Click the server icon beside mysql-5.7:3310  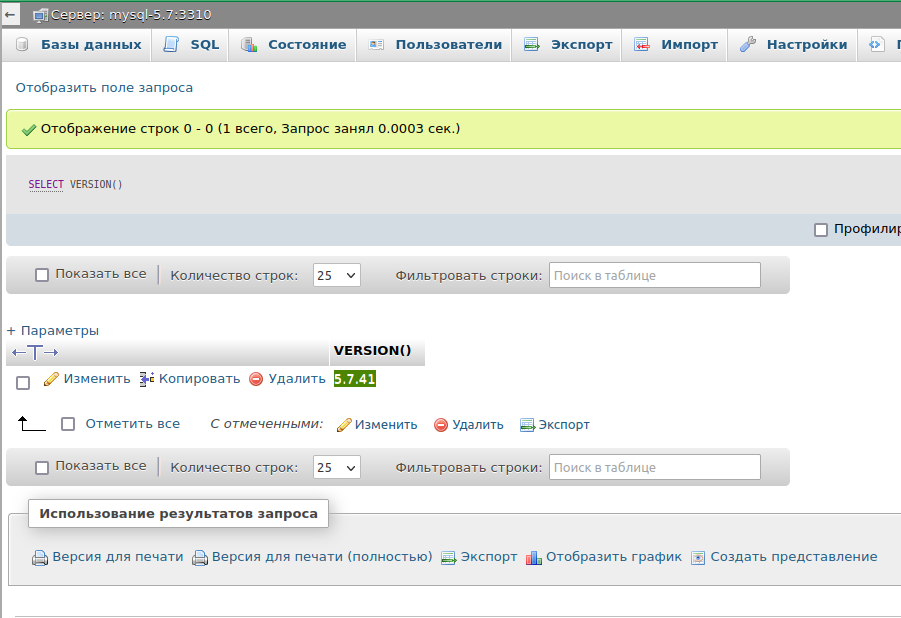(x=40, y=16)
